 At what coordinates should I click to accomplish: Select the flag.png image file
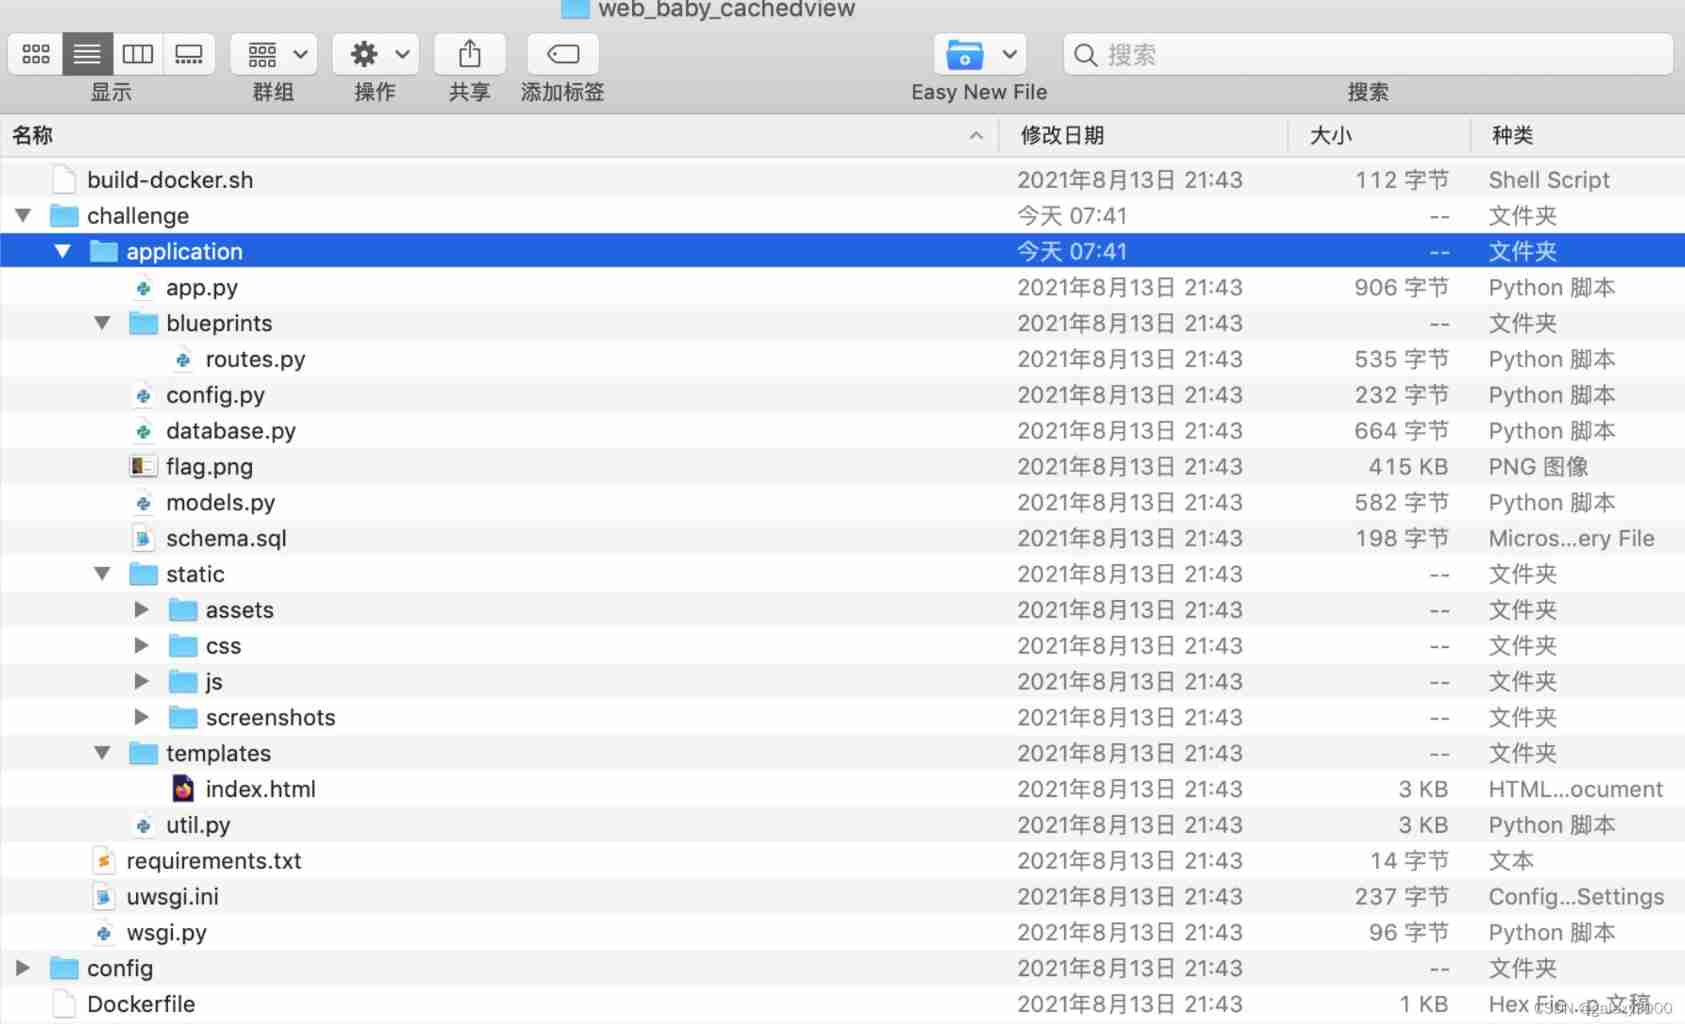click(209, 467)
